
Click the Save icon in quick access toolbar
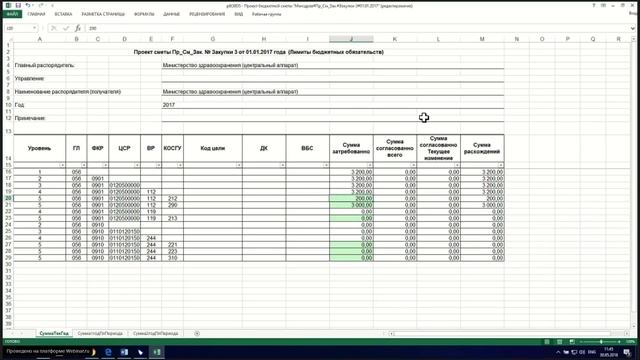[18, 5]
